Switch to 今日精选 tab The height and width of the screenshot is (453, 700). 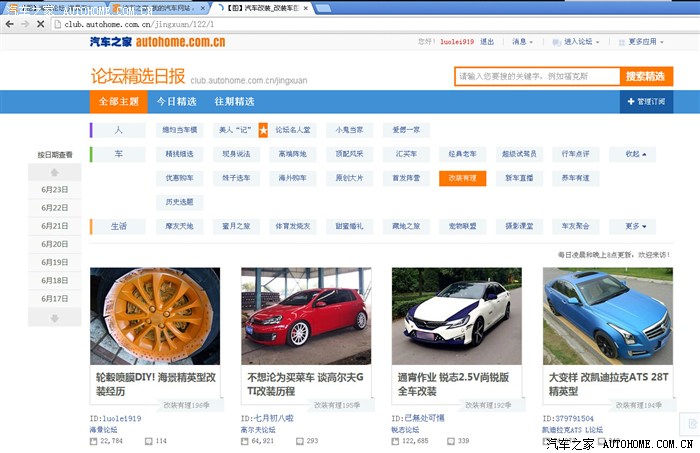pos(177,102)
